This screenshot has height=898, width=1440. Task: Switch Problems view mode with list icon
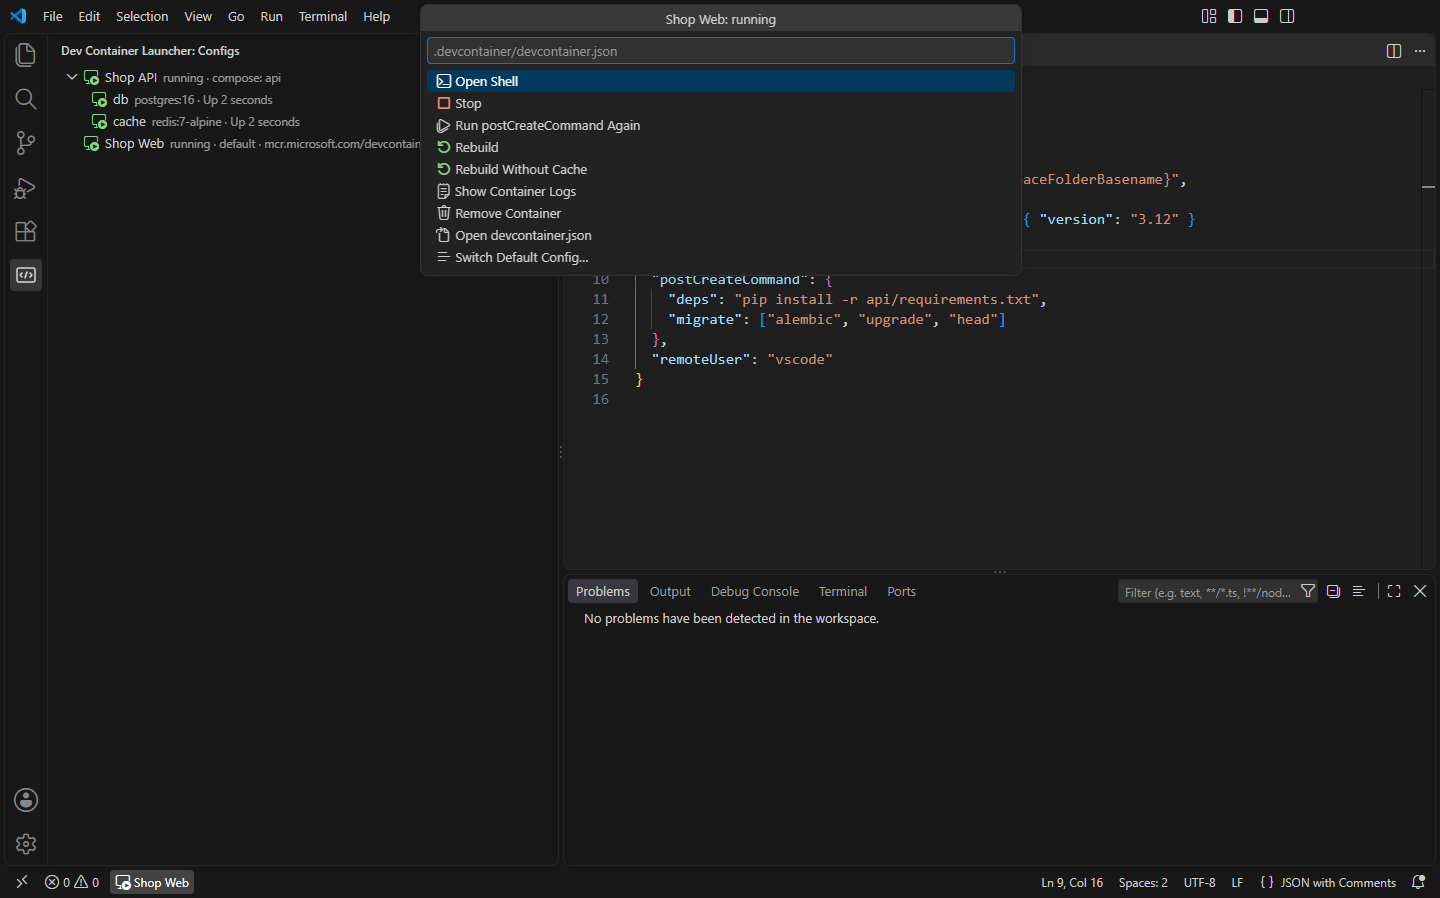point(1359,592)
